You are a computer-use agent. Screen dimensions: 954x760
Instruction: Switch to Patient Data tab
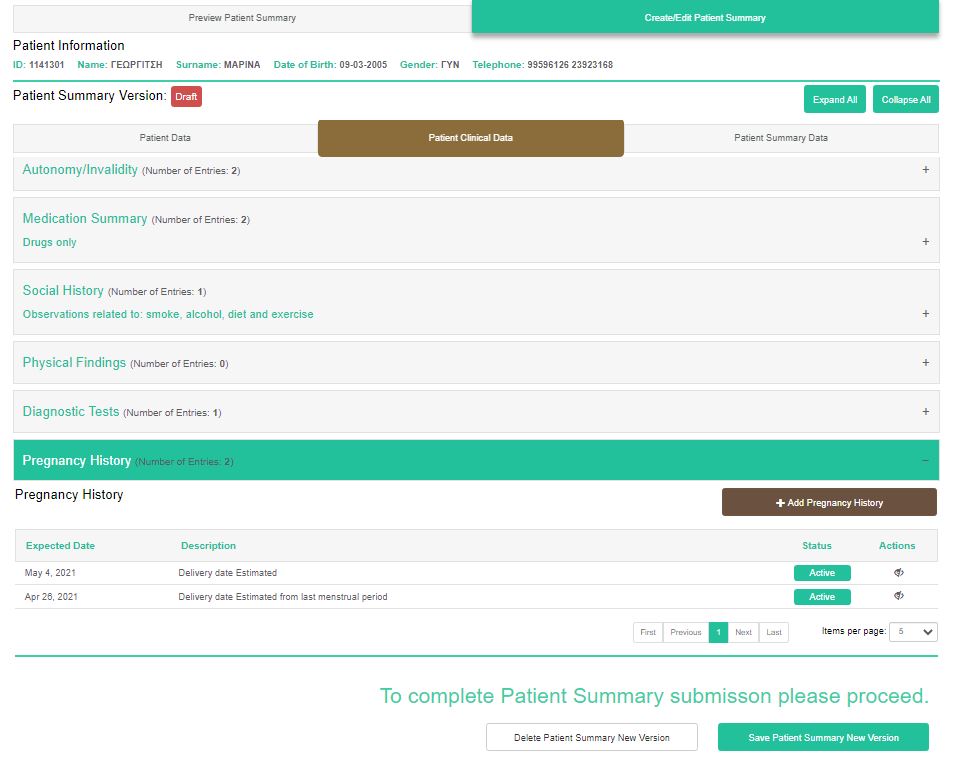point(165,138)
